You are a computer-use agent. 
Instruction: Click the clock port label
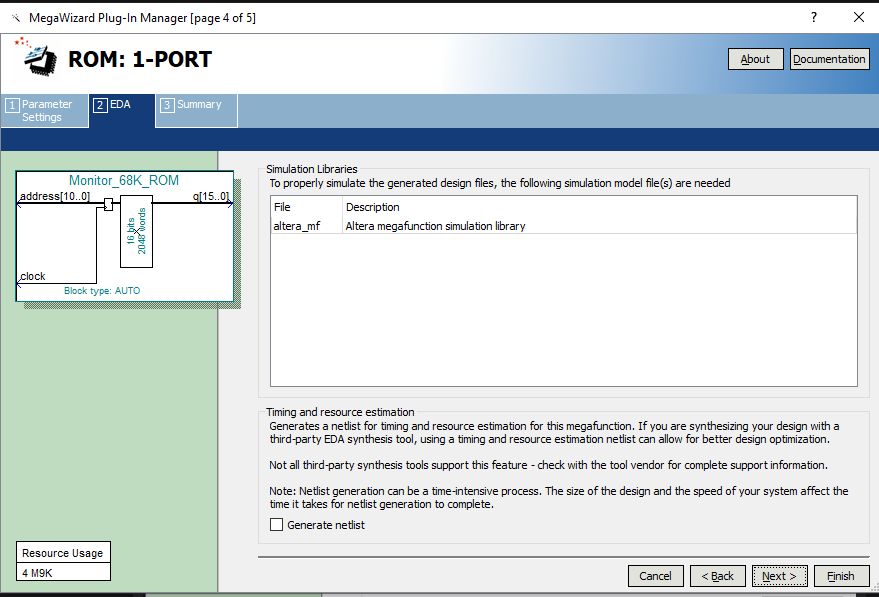click(x=33, y=276)
